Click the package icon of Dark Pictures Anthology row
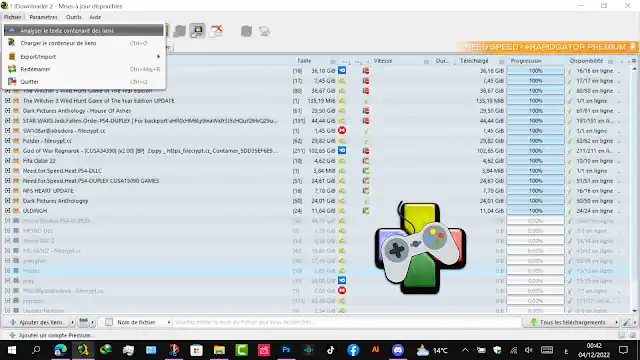The width and height of the screenshot is (640, 360). [x=16, y=200]
